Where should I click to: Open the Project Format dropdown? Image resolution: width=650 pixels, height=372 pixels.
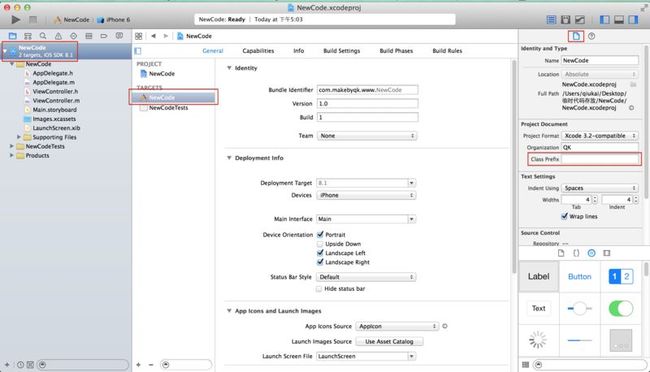click(600, 136)
